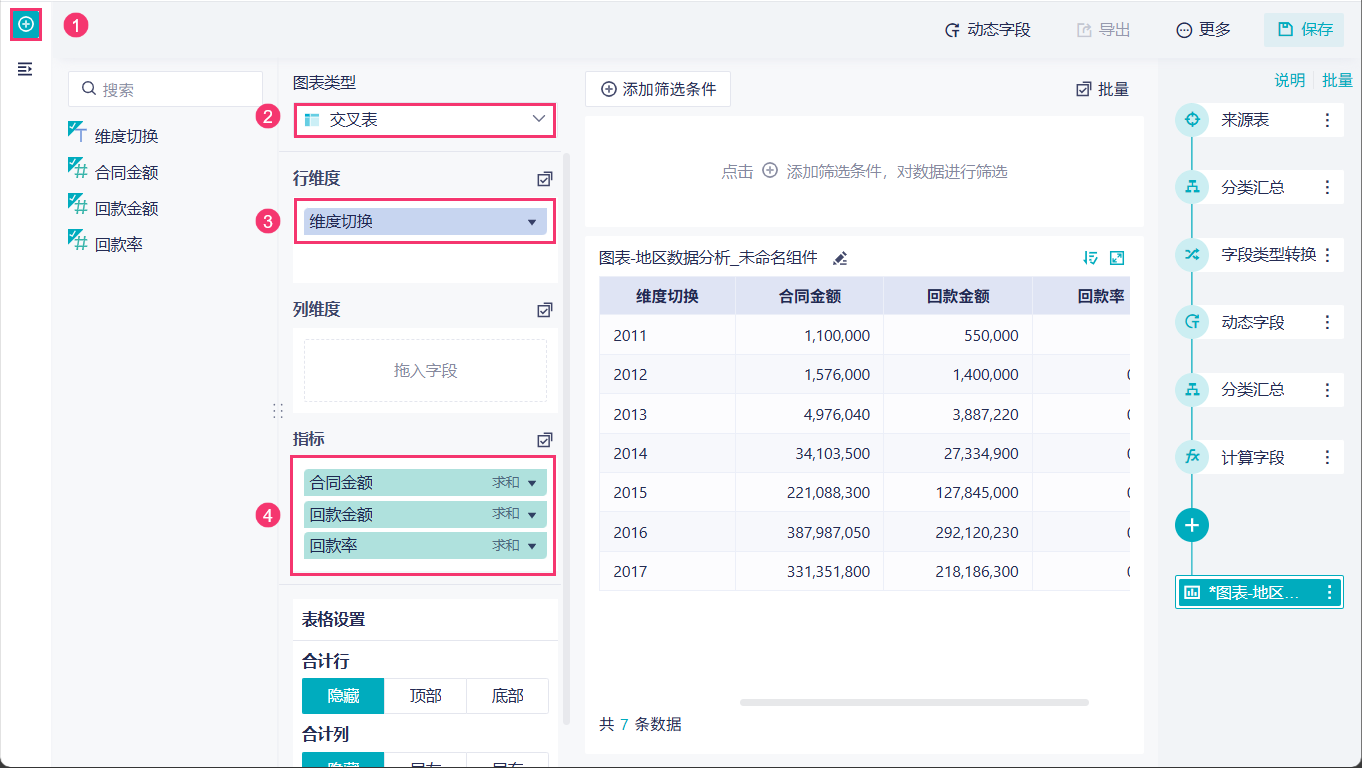Viewport: 1362px width, 768px height.
Task: Click the pencil icon to rename chart
Action: [840, 258]
